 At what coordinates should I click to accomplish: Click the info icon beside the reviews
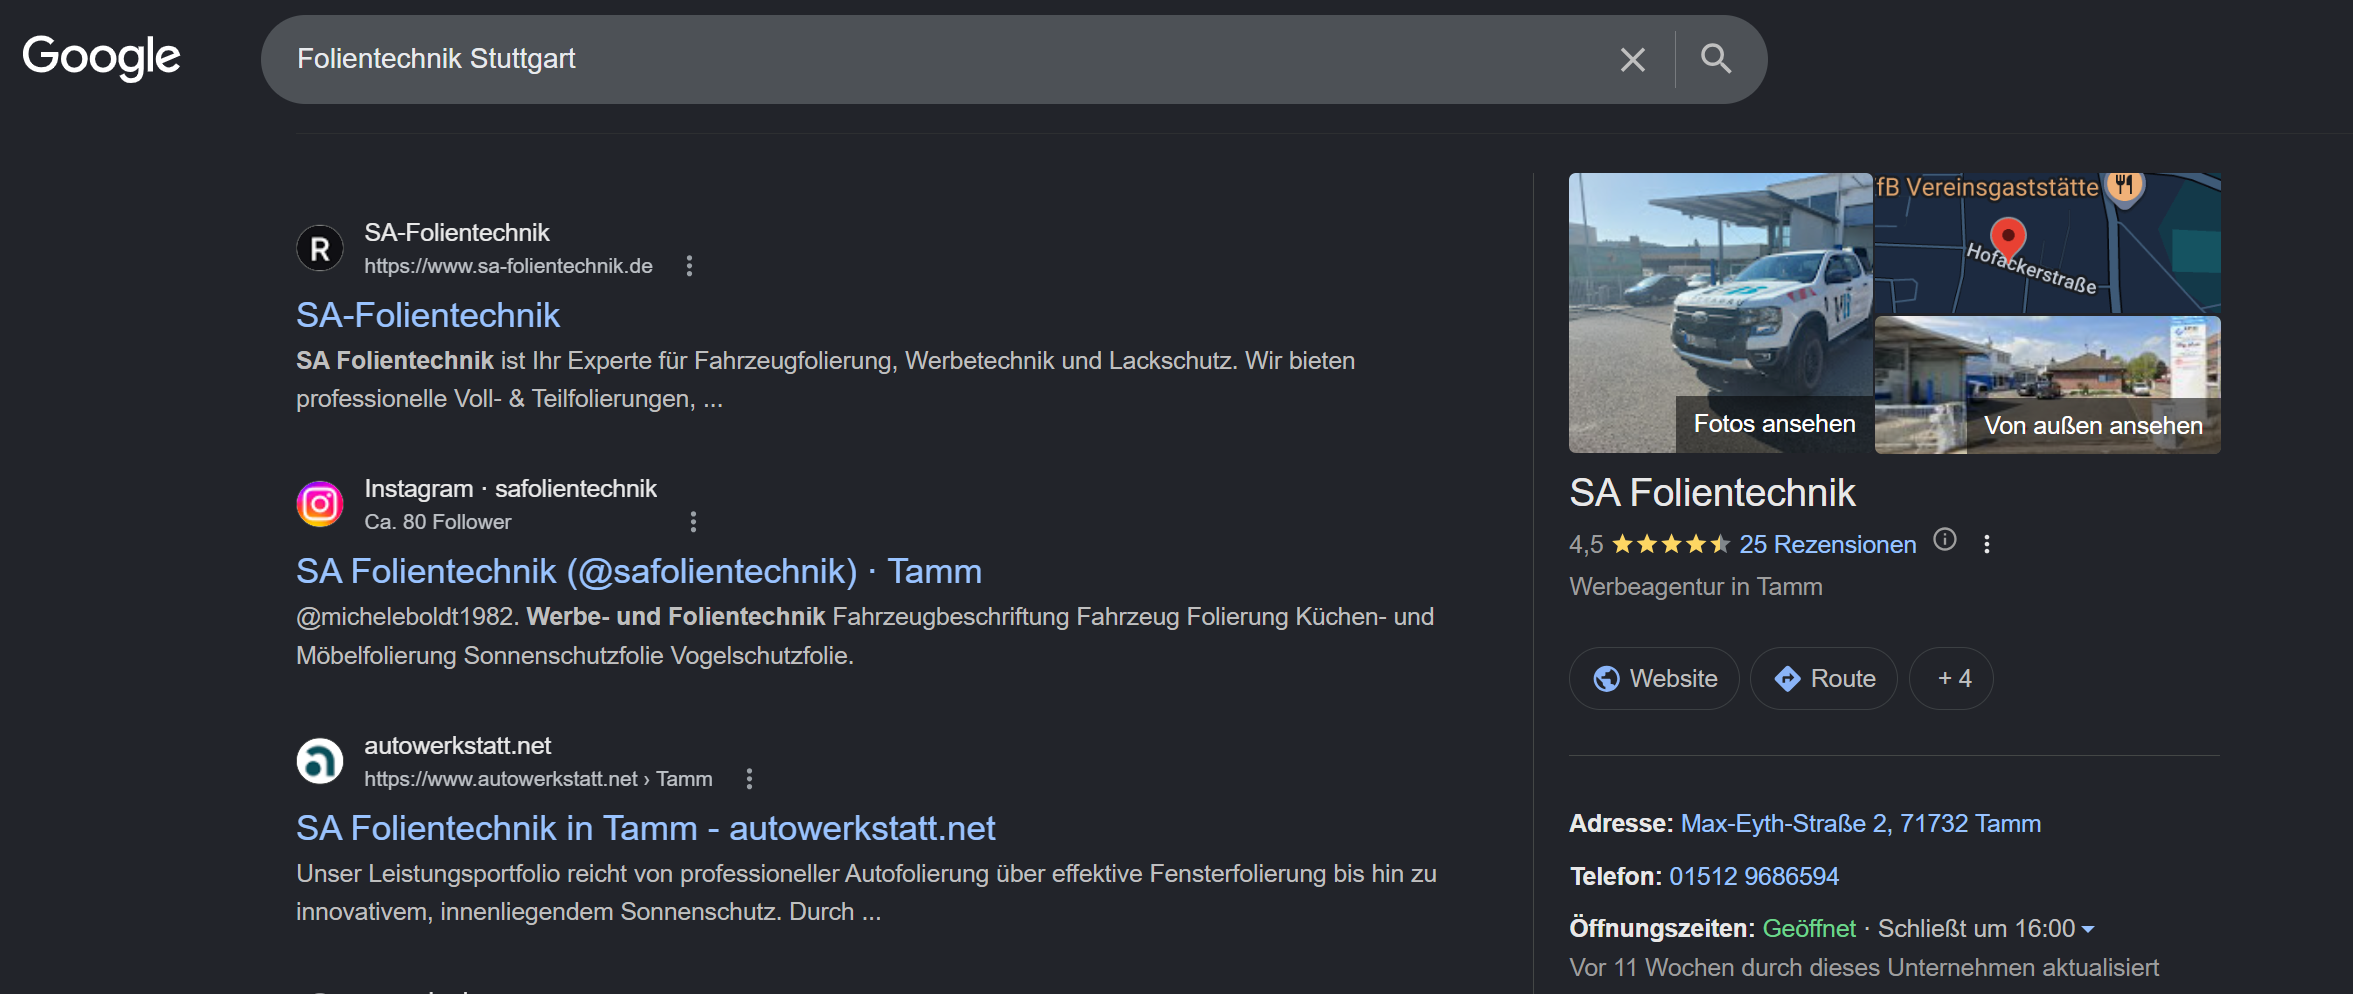(1945, 540)
